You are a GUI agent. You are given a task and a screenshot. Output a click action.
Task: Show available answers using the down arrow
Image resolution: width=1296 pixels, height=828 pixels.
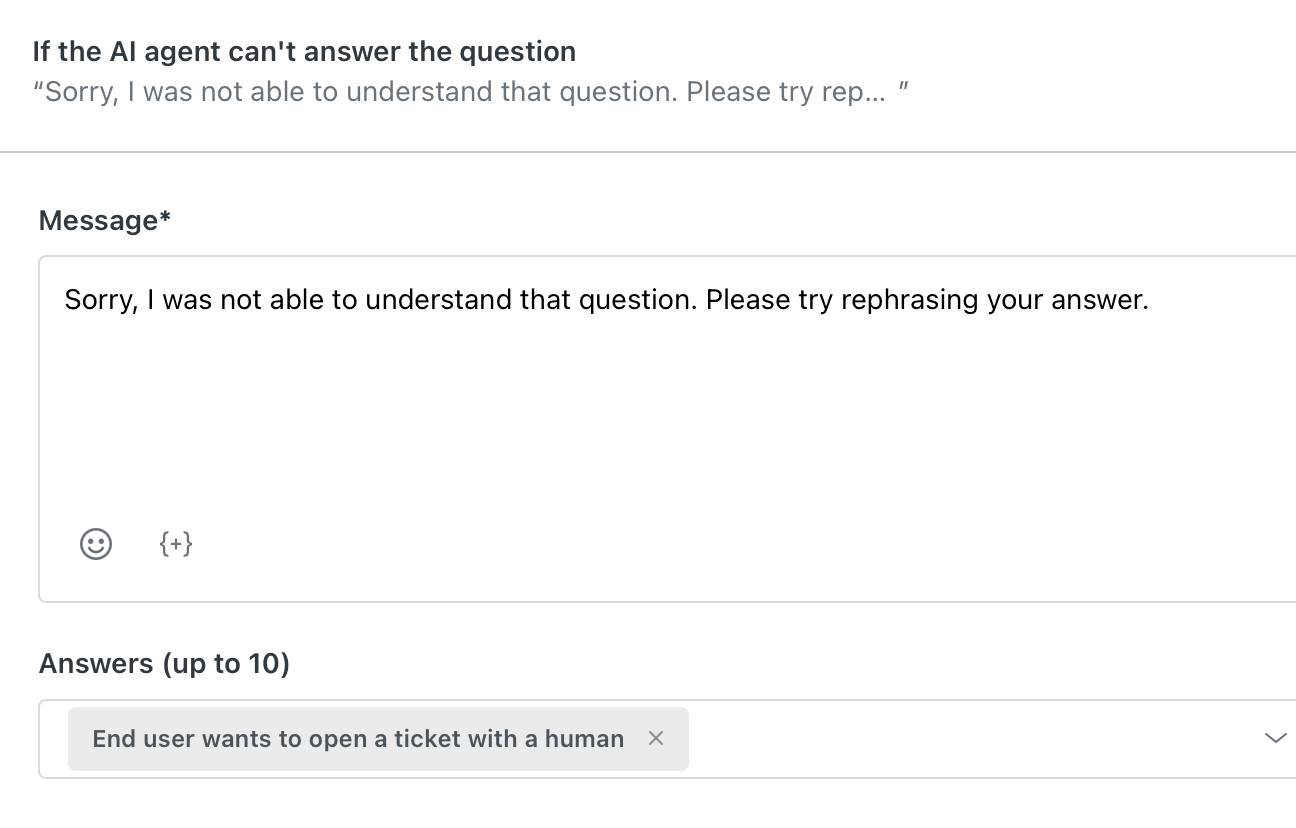pos(1274,739)
